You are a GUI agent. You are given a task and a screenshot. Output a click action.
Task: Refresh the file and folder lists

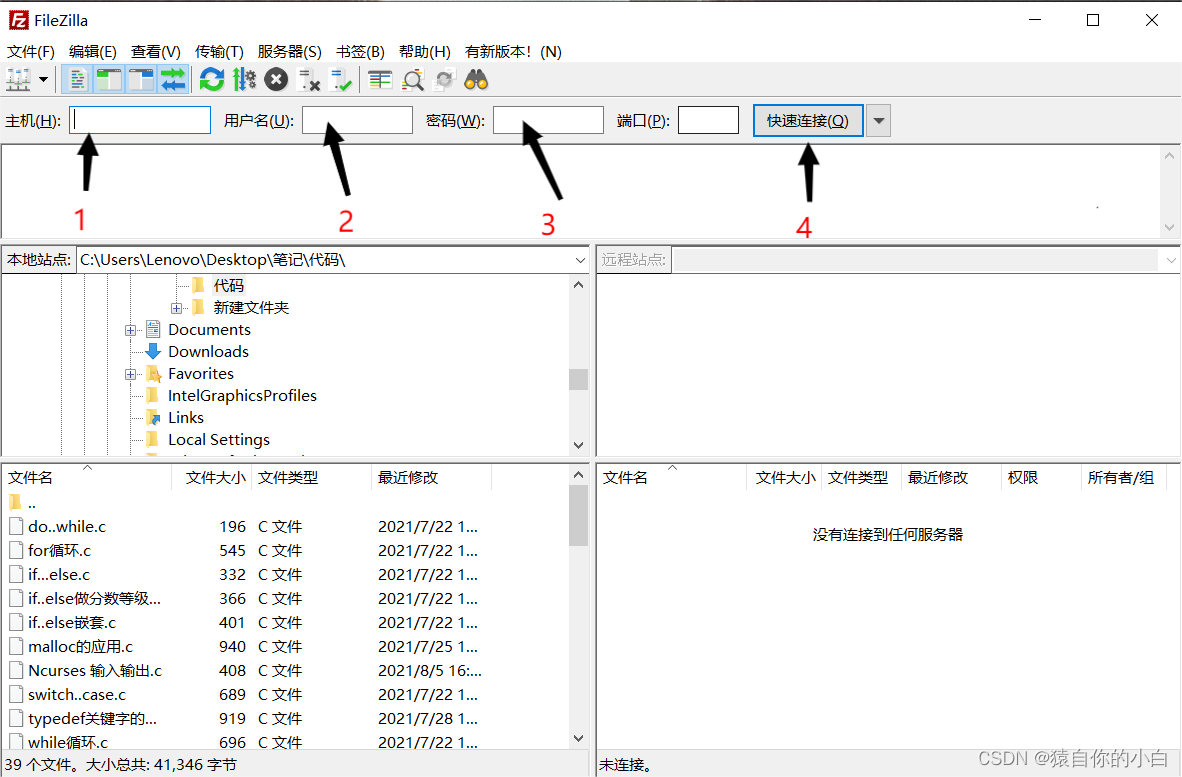(212, 79)
